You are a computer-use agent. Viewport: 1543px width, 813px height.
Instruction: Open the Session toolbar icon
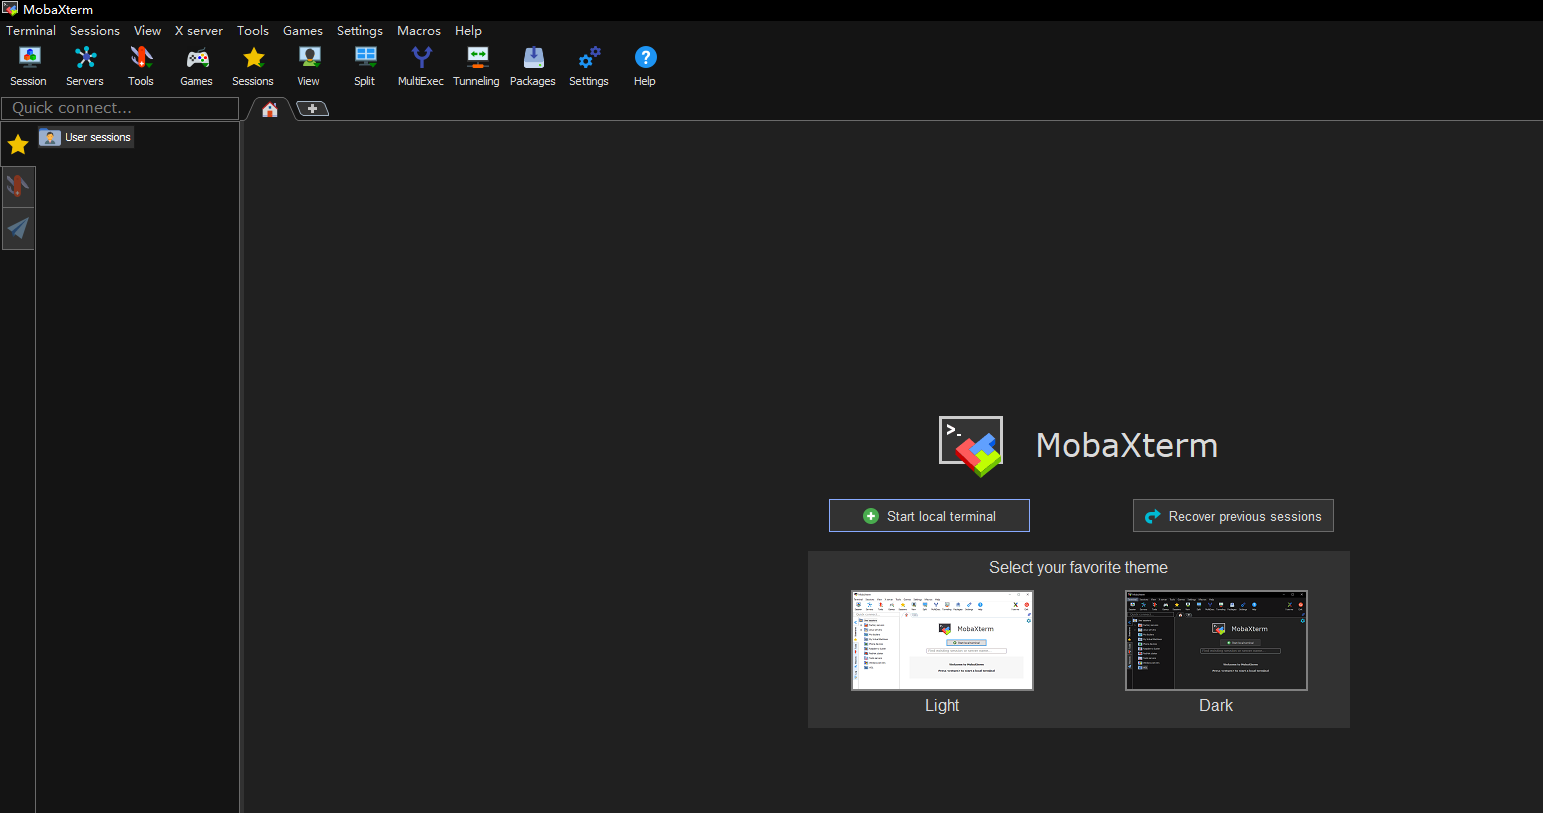click(x=29, y=67)
